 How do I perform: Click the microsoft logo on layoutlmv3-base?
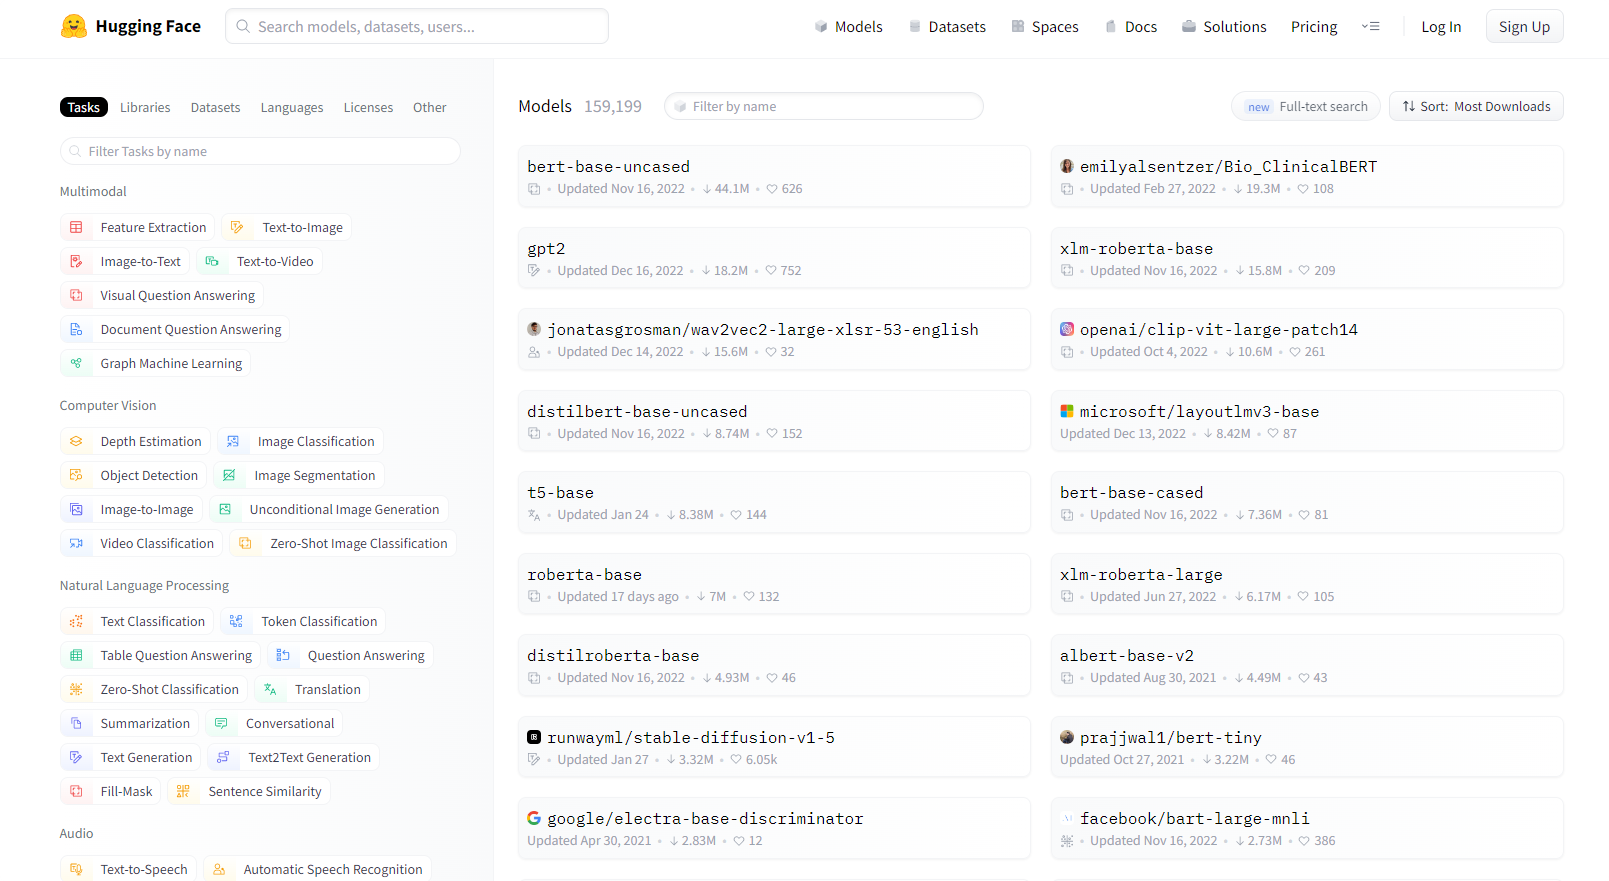[1067, 411]
